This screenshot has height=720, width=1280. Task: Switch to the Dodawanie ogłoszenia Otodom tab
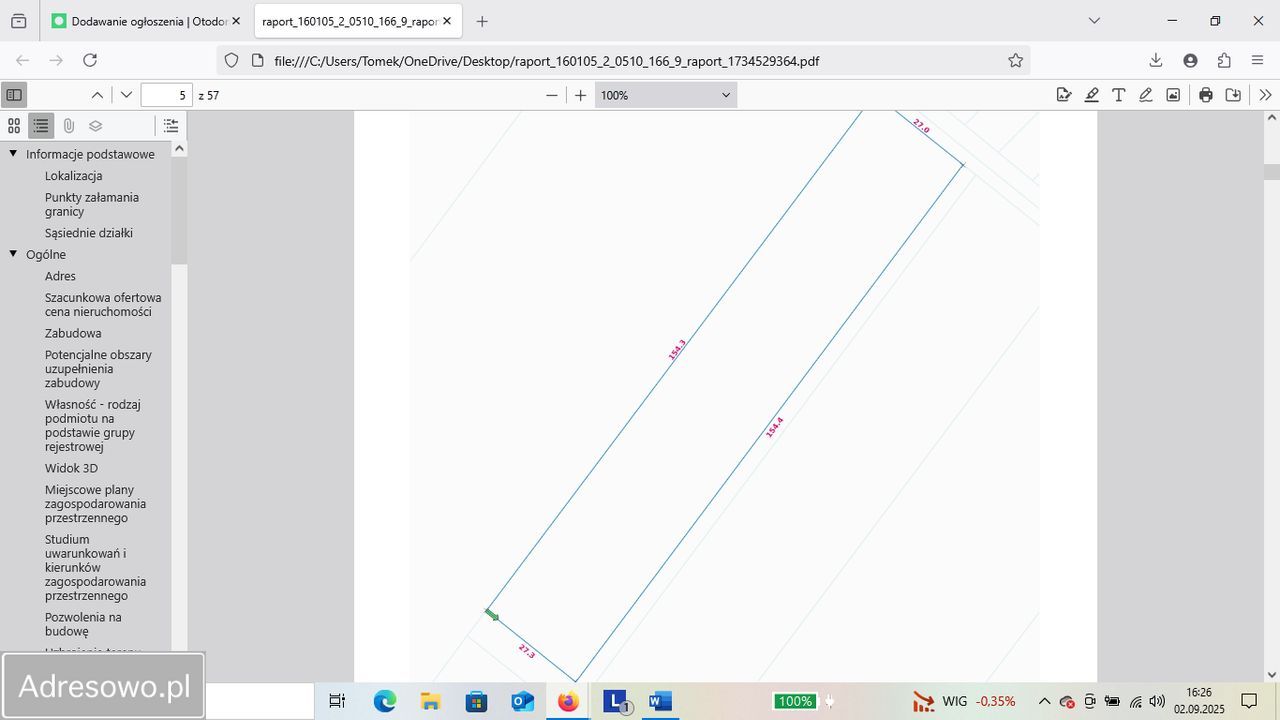146,21
